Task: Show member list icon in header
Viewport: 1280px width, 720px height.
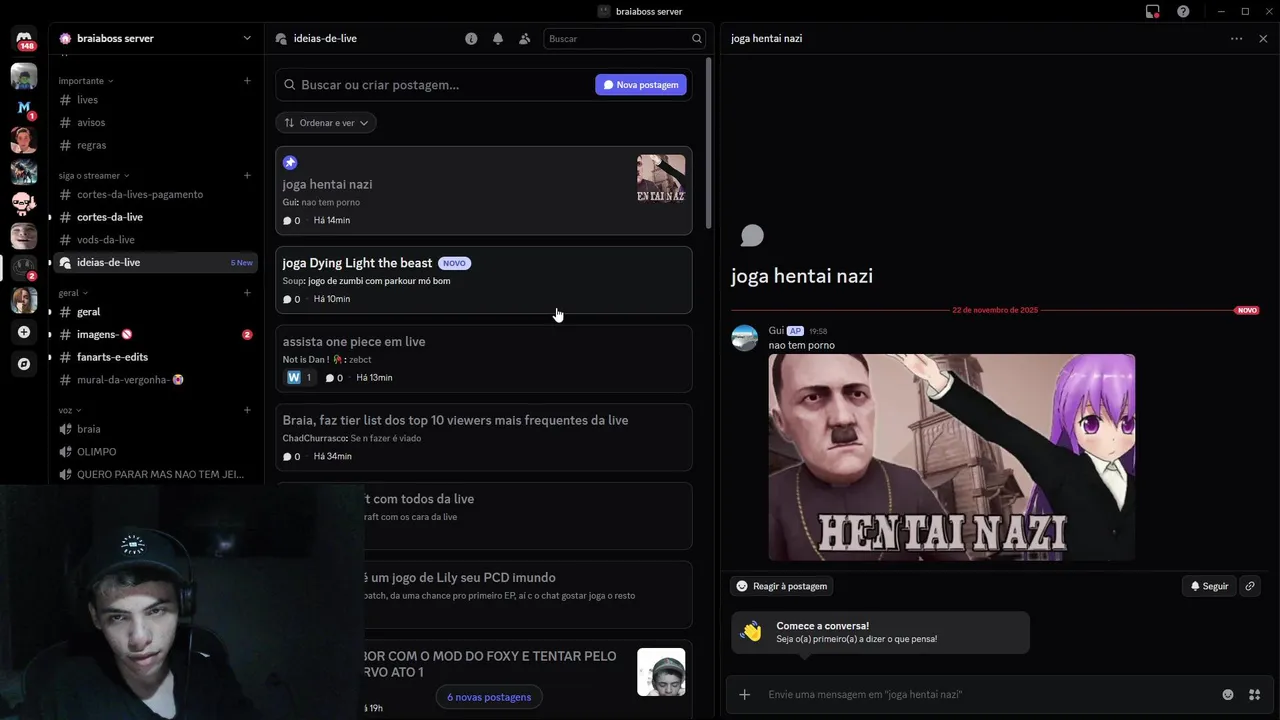Action: (525, 39)
